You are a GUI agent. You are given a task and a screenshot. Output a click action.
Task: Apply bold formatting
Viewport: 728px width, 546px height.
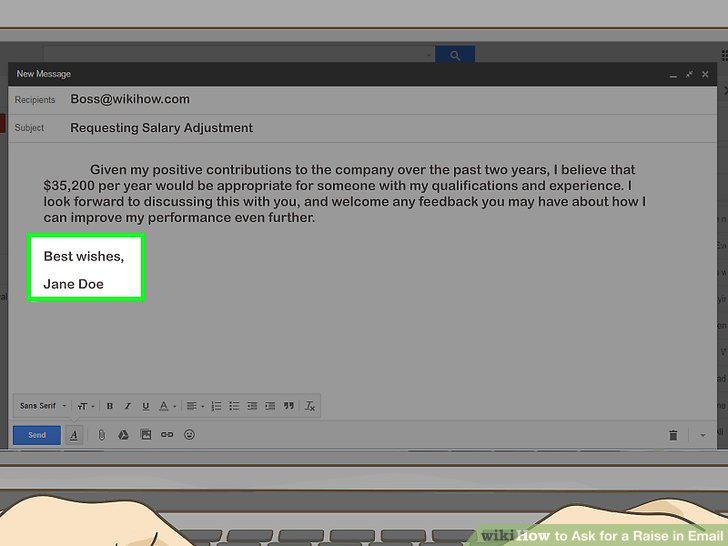(110, 406)
